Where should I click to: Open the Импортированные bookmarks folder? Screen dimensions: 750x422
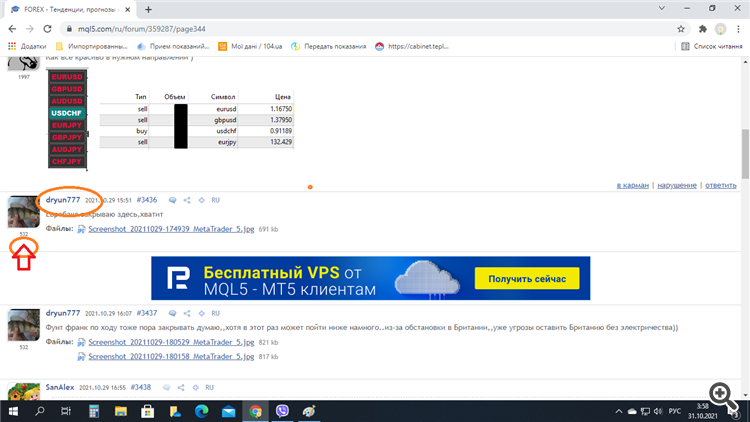click(92, 46)
